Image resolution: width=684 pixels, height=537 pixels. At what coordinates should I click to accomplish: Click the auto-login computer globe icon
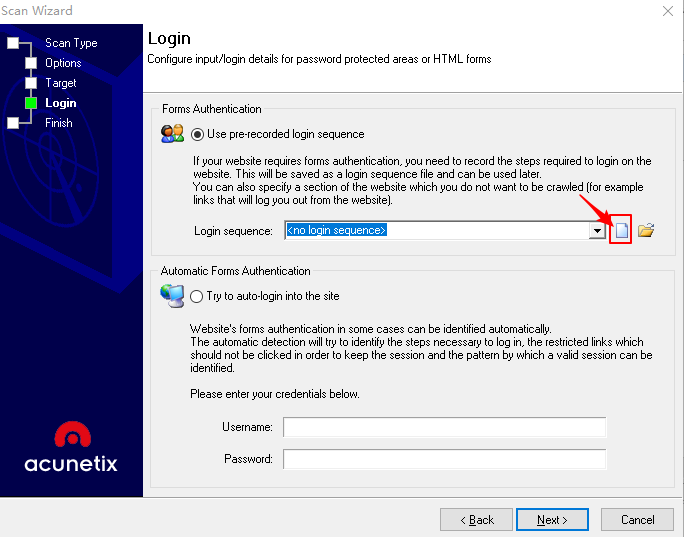172,296
